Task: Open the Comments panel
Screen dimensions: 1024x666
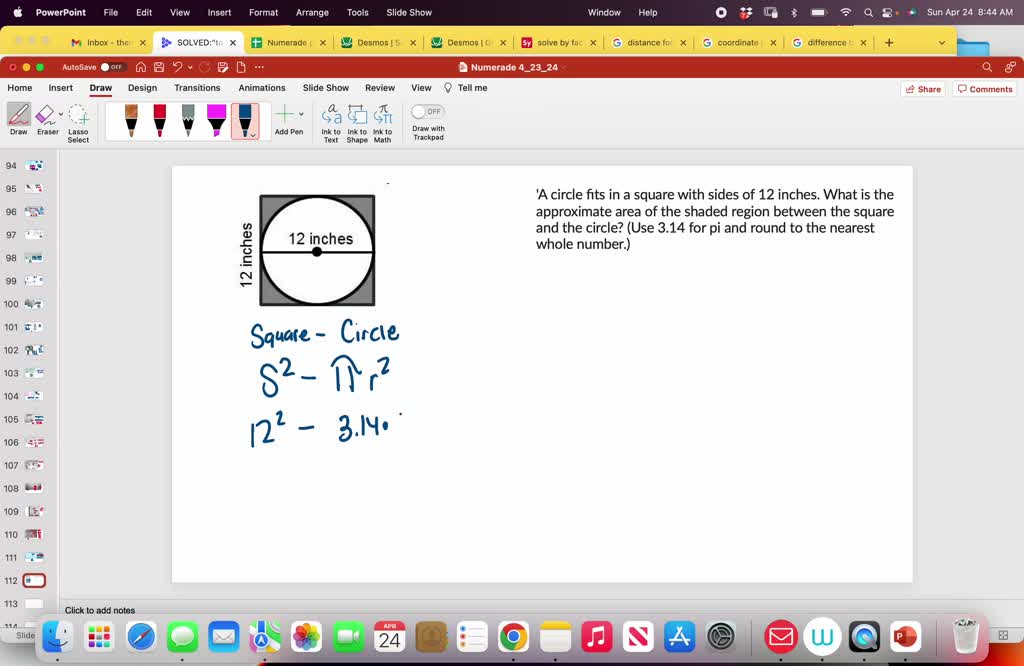Action: 984,89
